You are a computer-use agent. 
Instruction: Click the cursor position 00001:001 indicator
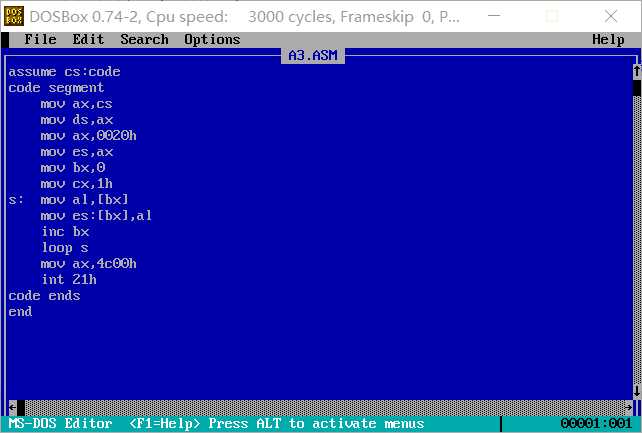(596, 424)
